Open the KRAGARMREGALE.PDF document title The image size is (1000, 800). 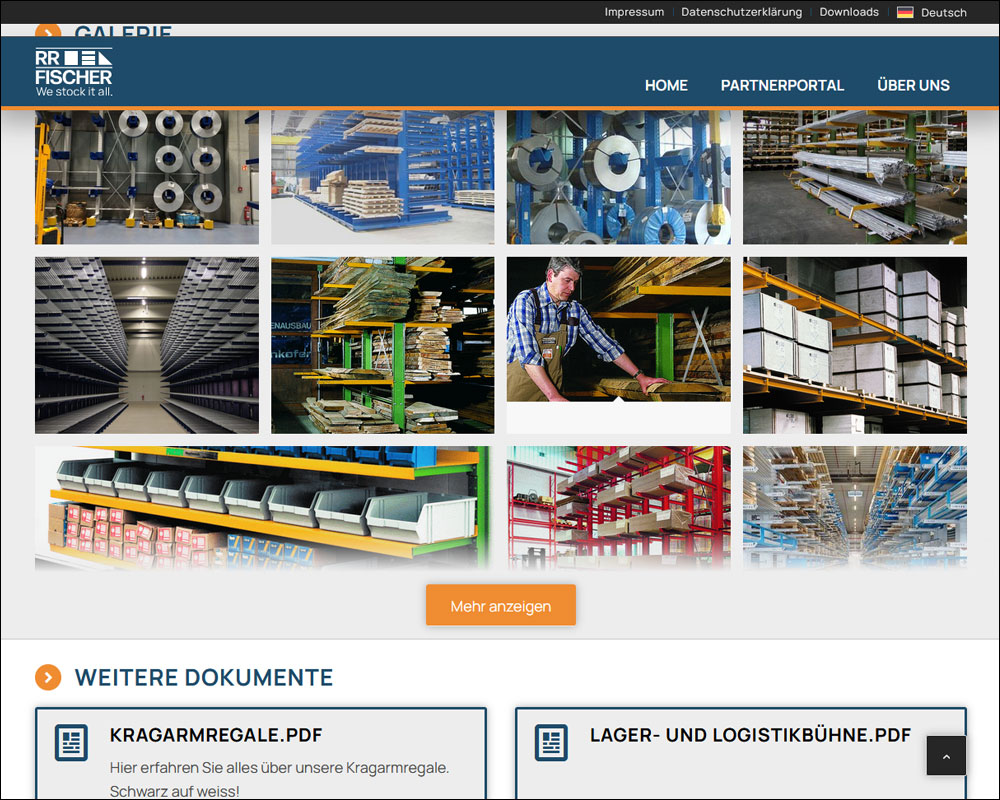(216, 735)
